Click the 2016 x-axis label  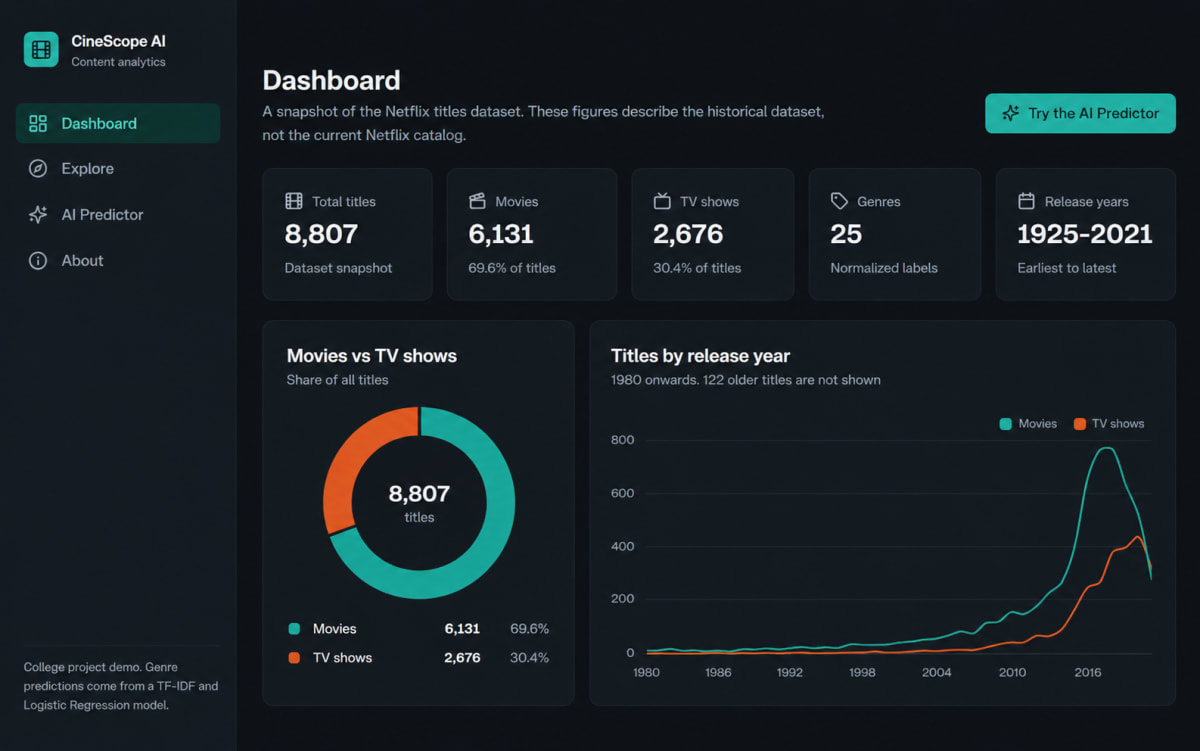1088,672
